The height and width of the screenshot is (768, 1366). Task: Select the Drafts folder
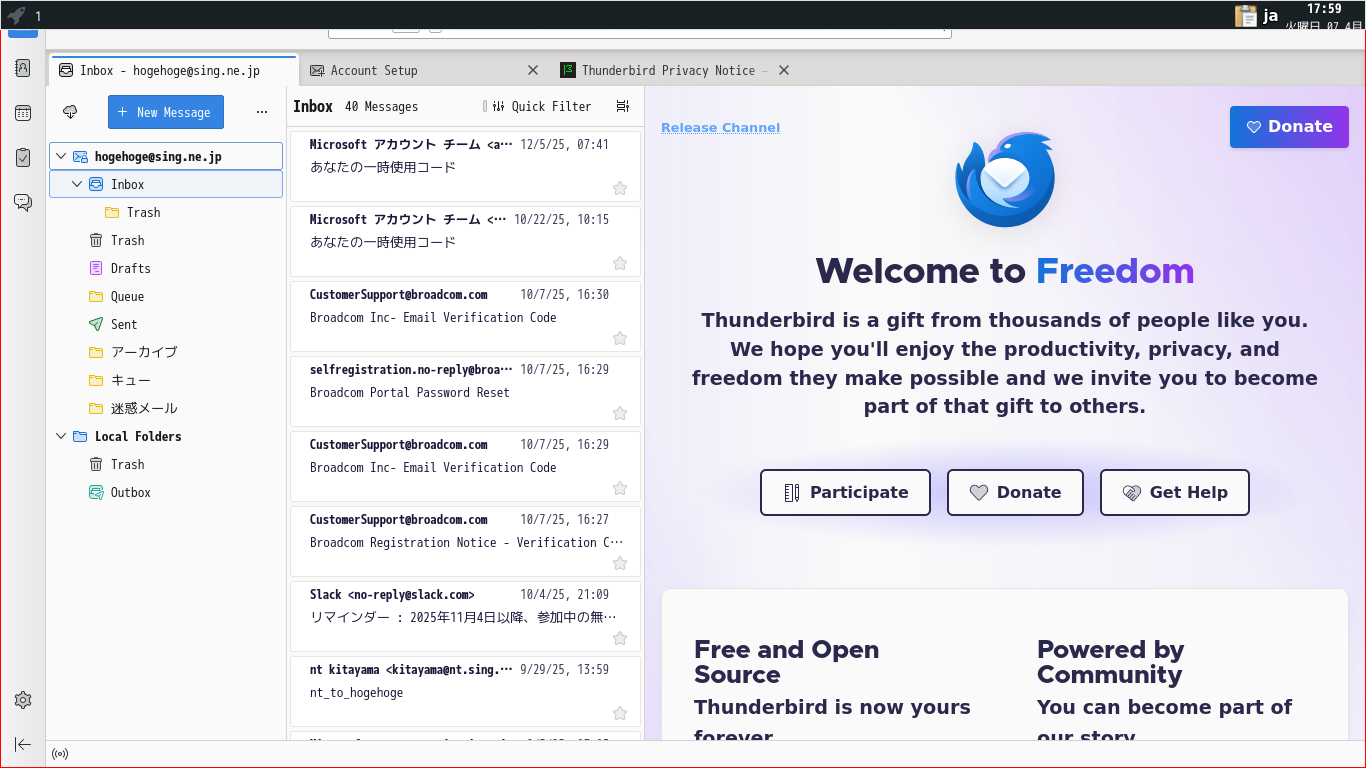pos(166,268)
